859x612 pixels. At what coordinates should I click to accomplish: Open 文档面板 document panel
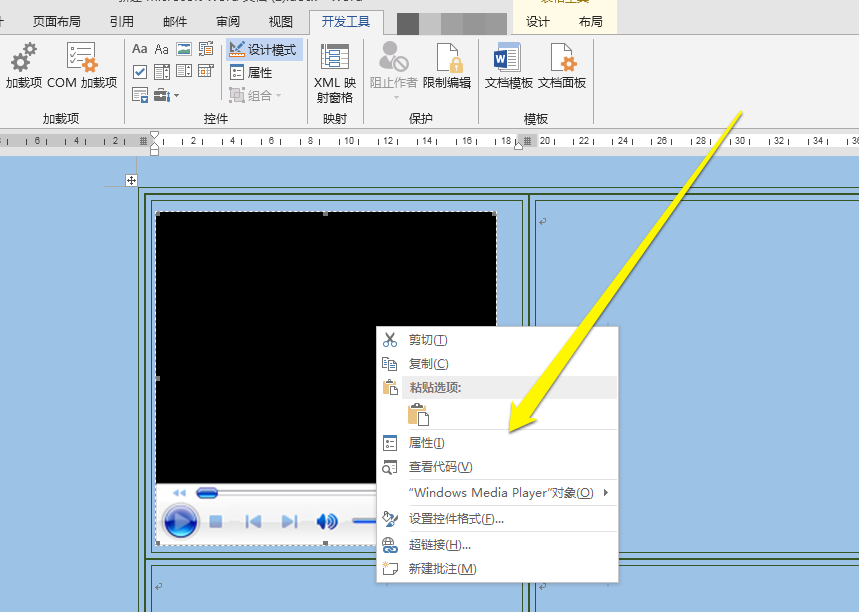[x=562, y=66]
